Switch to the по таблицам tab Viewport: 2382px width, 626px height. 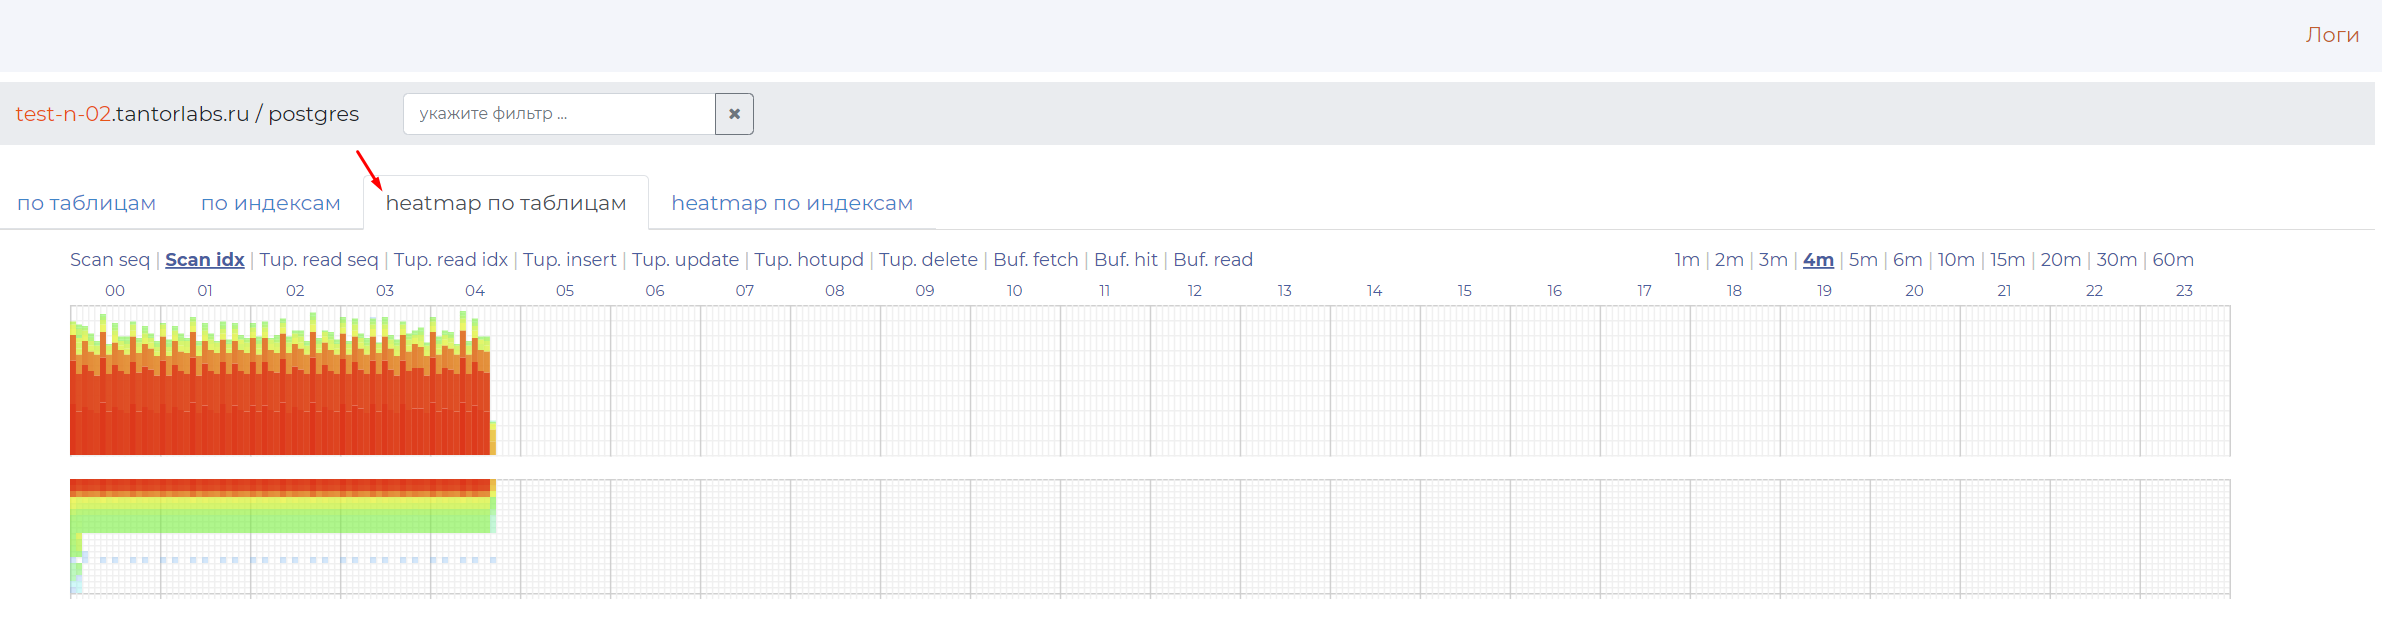point(86,203)
